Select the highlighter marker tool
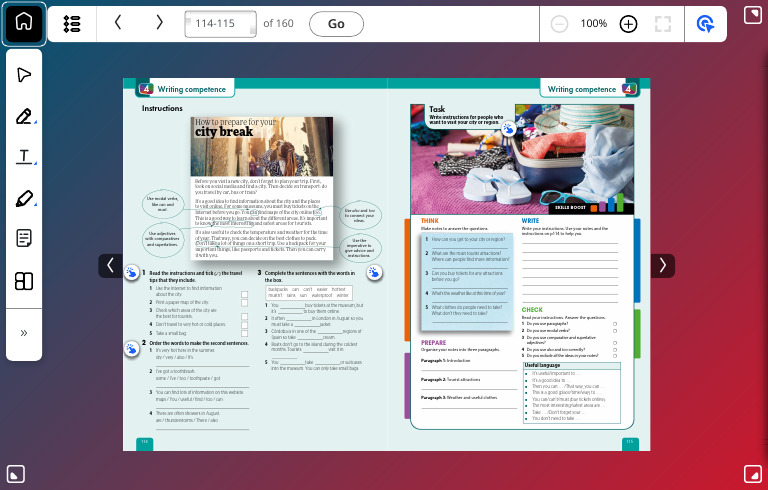Viewport: 768px width, 490px height. click(24, 198)
